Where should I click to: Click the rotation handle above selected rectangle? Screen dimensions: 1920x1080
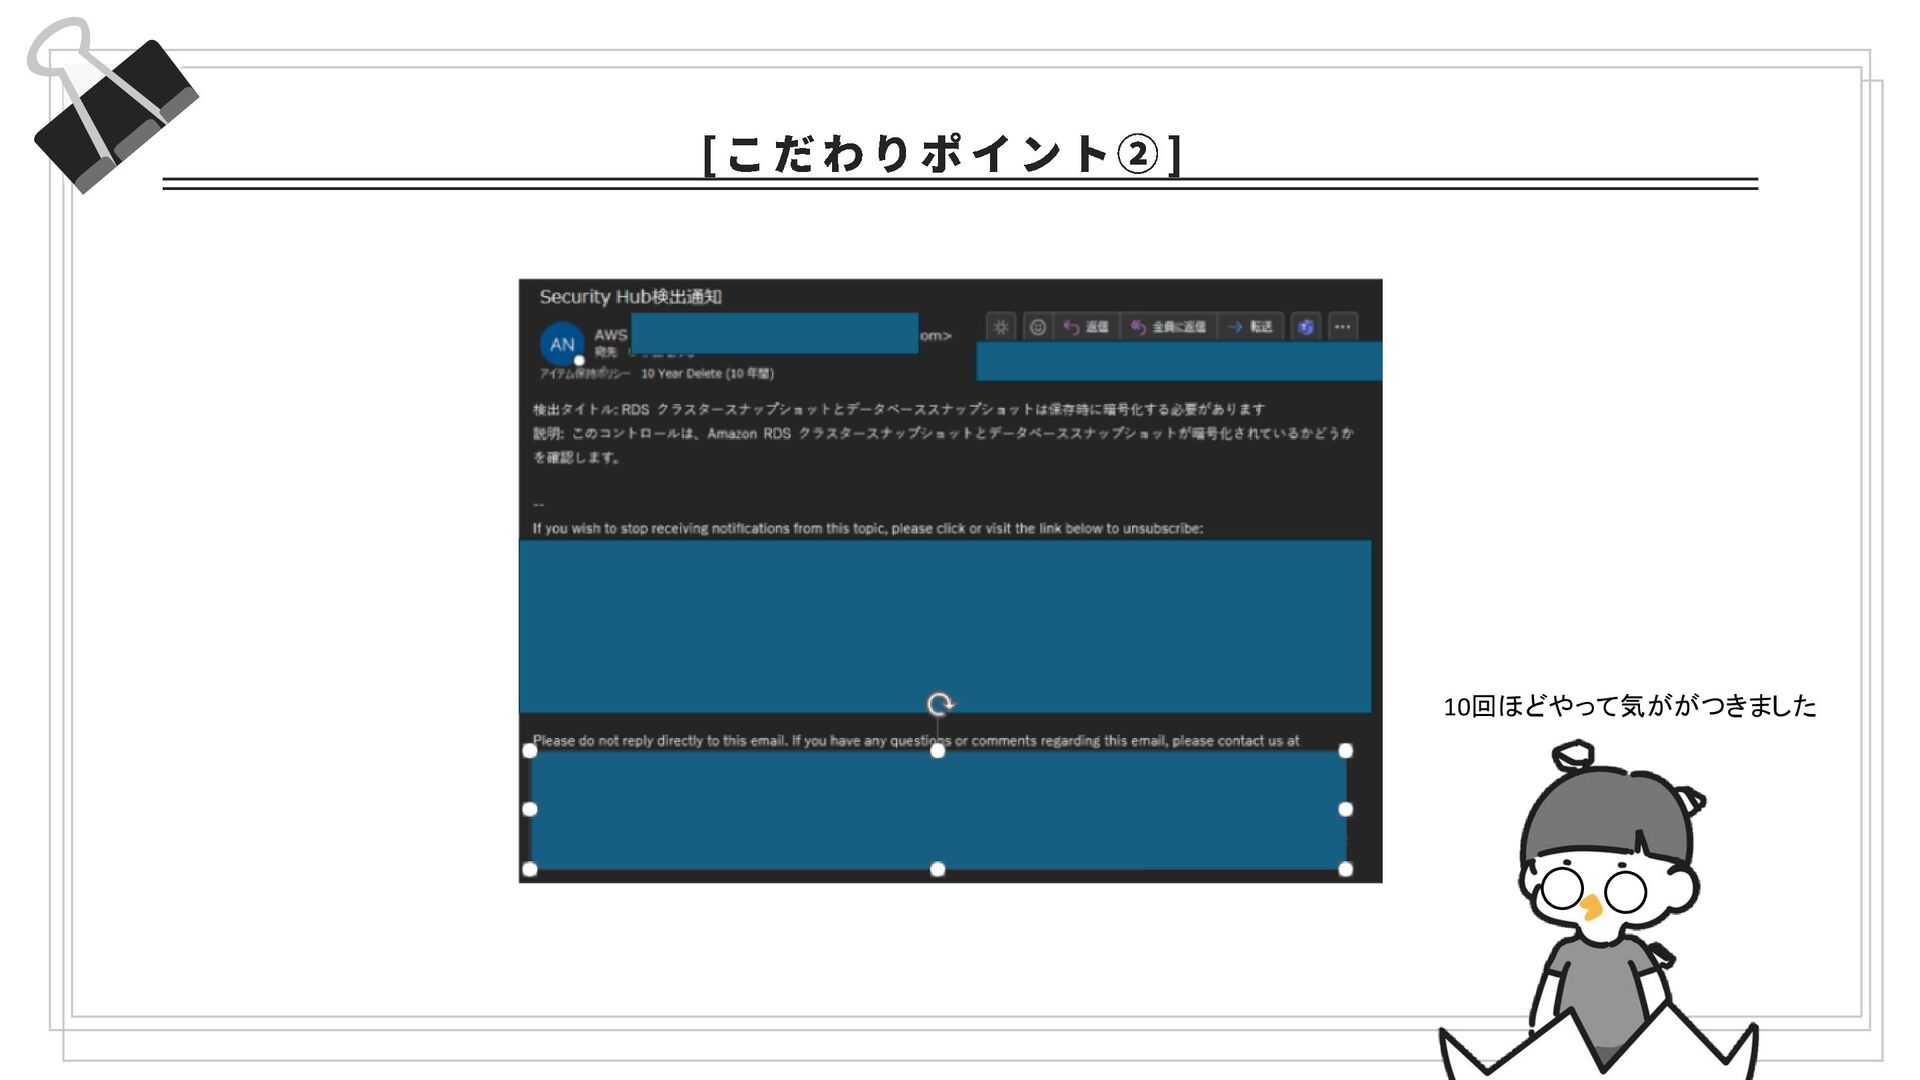(939, 705)
